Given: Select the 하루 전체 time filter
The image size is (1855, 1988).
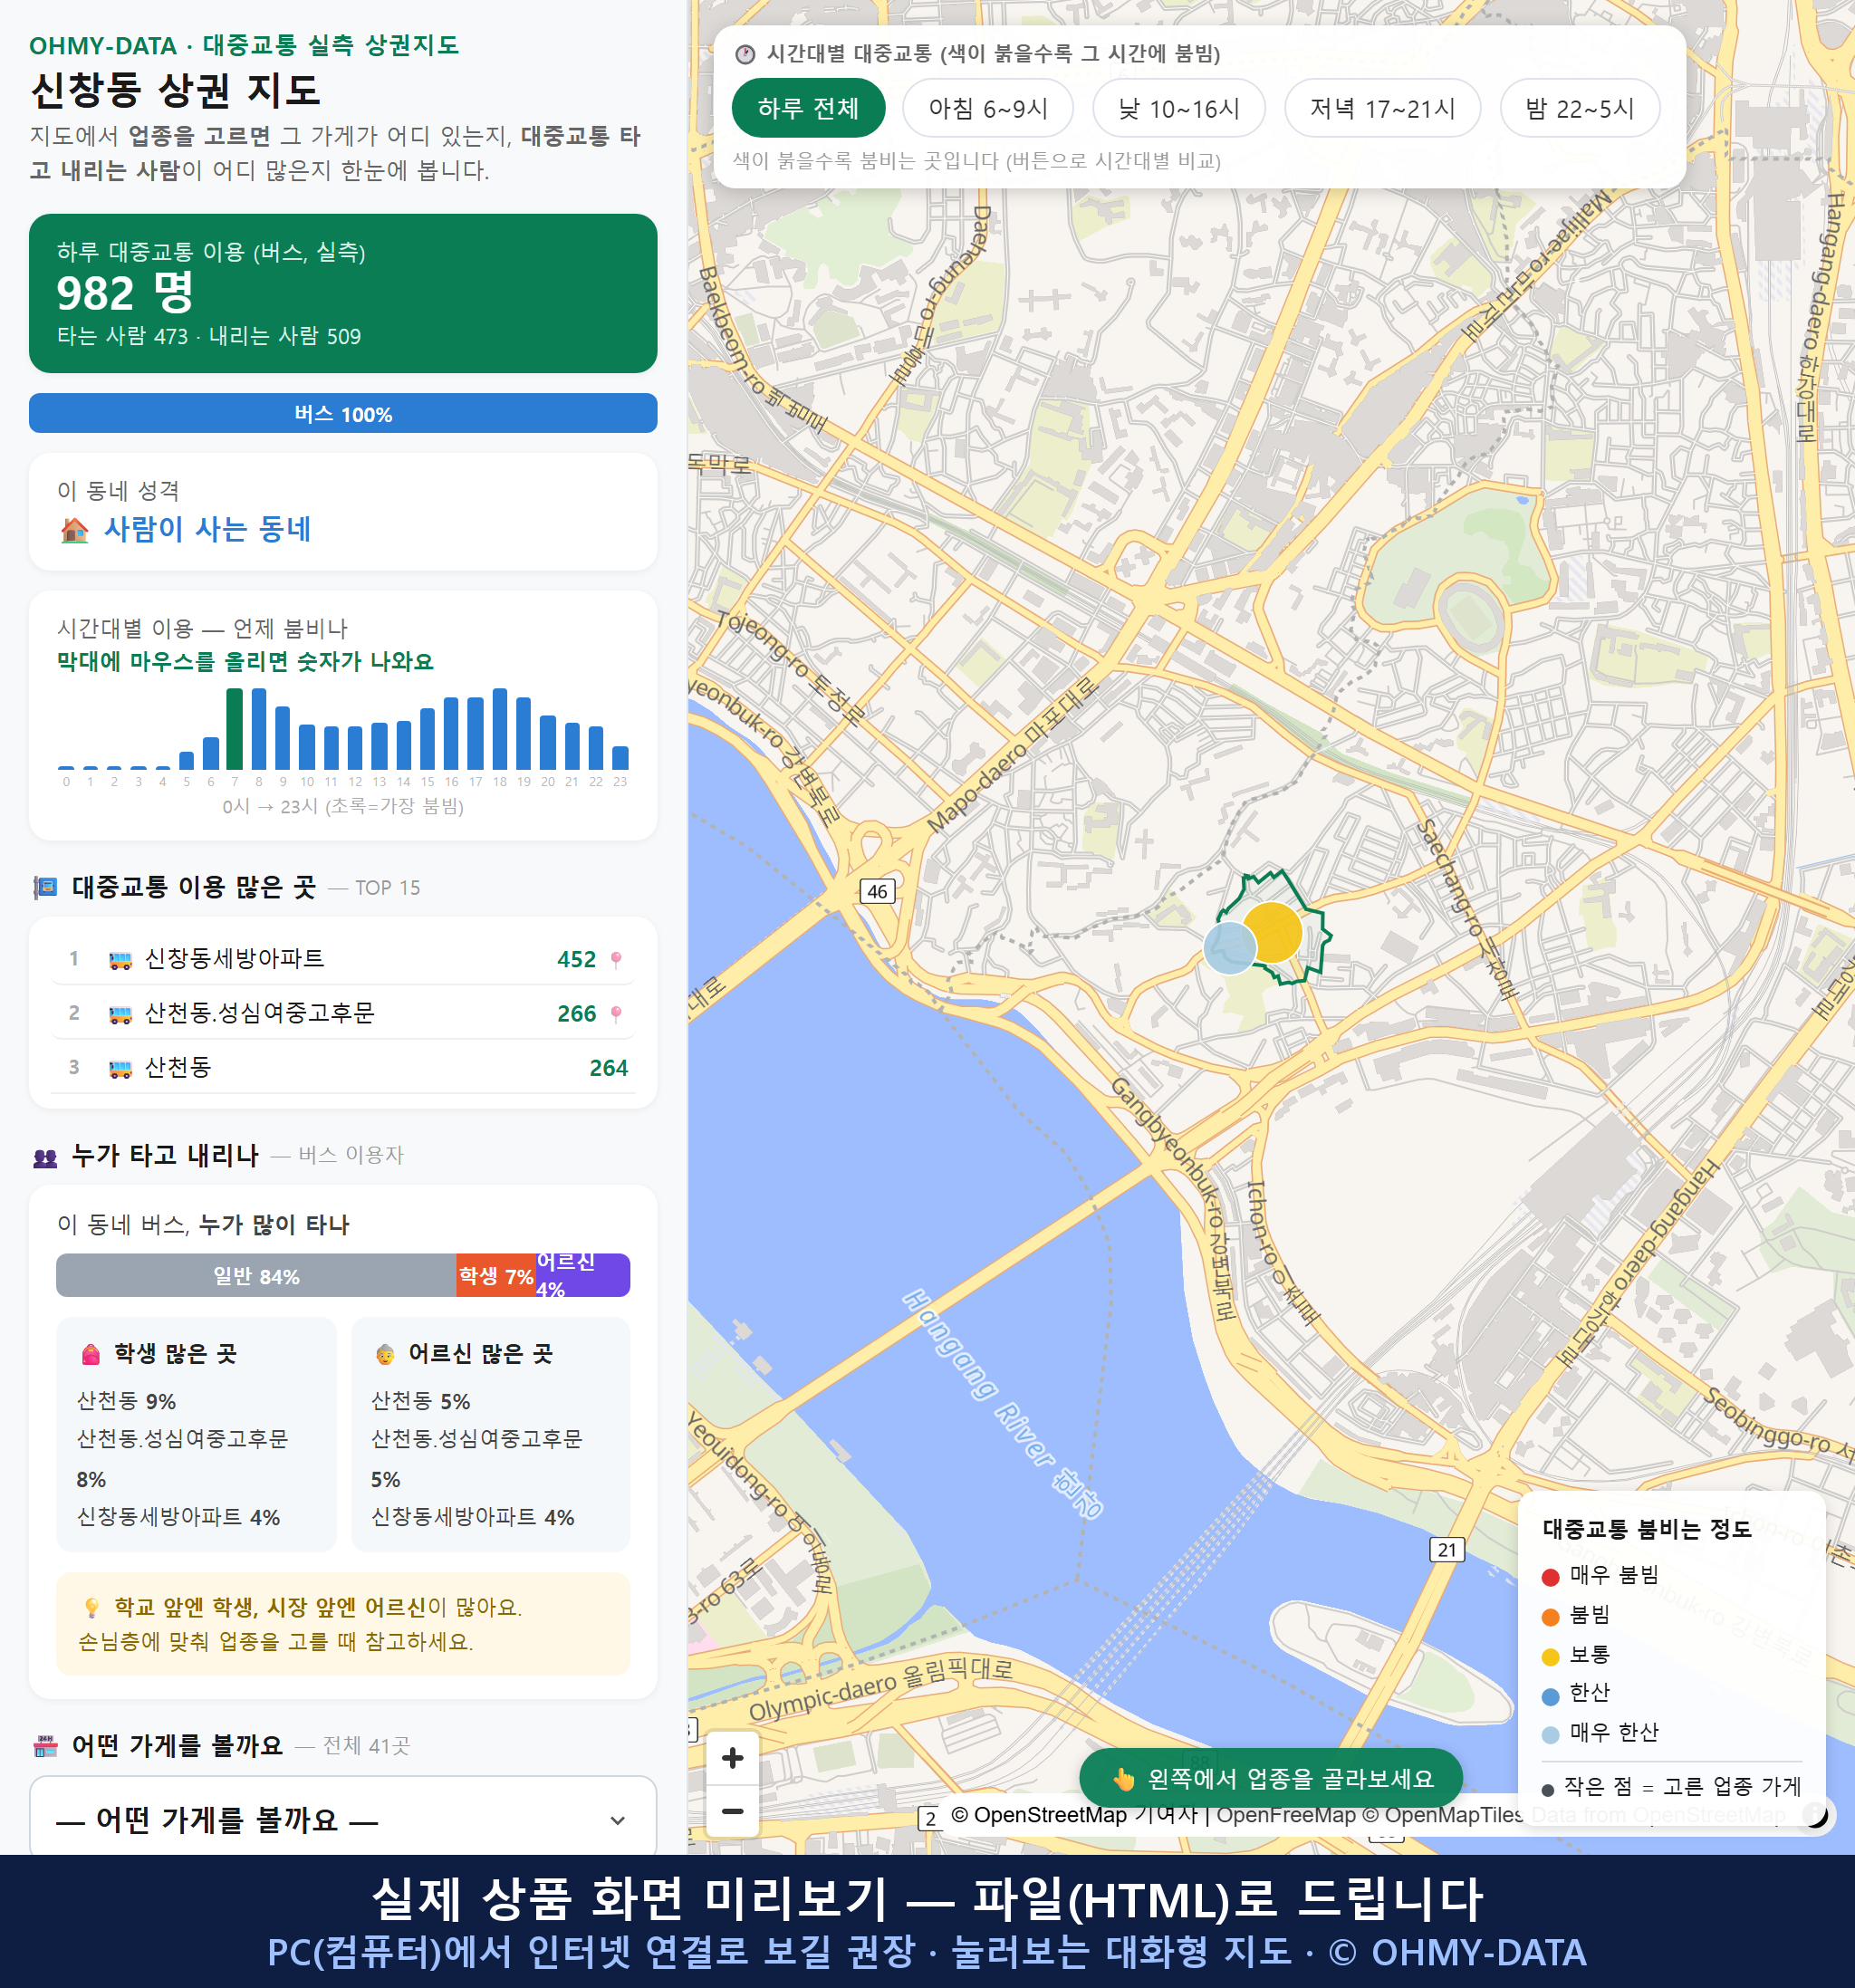Looking at the screenshot, I should tap(808, 108).
